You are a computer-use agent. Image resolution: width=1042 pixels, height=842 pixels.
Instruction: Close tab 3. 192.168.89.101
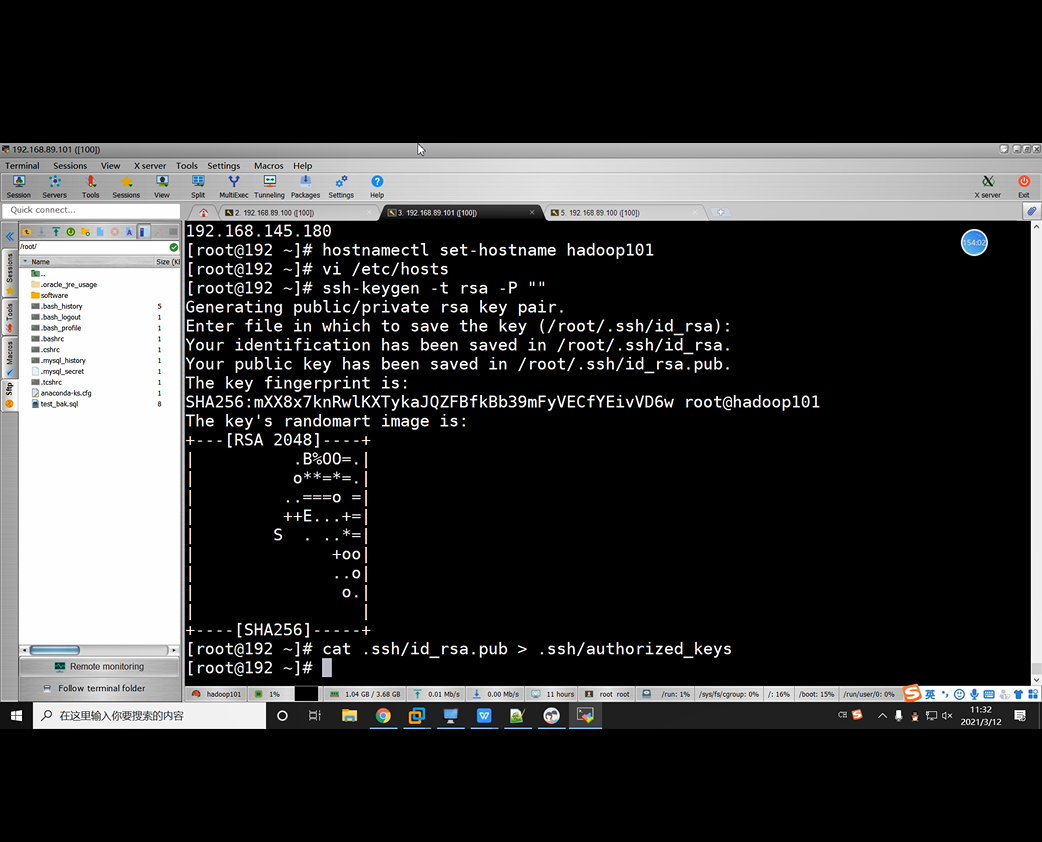pyautogui.click(x=532, y=213)
